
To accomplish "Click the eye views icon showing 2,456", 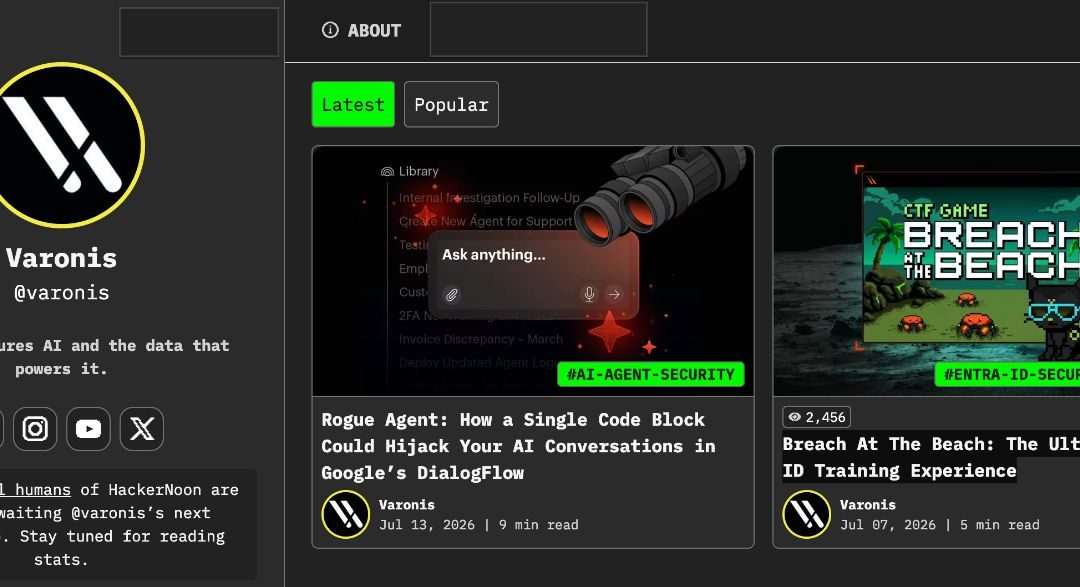I will [x=795, y=417].
